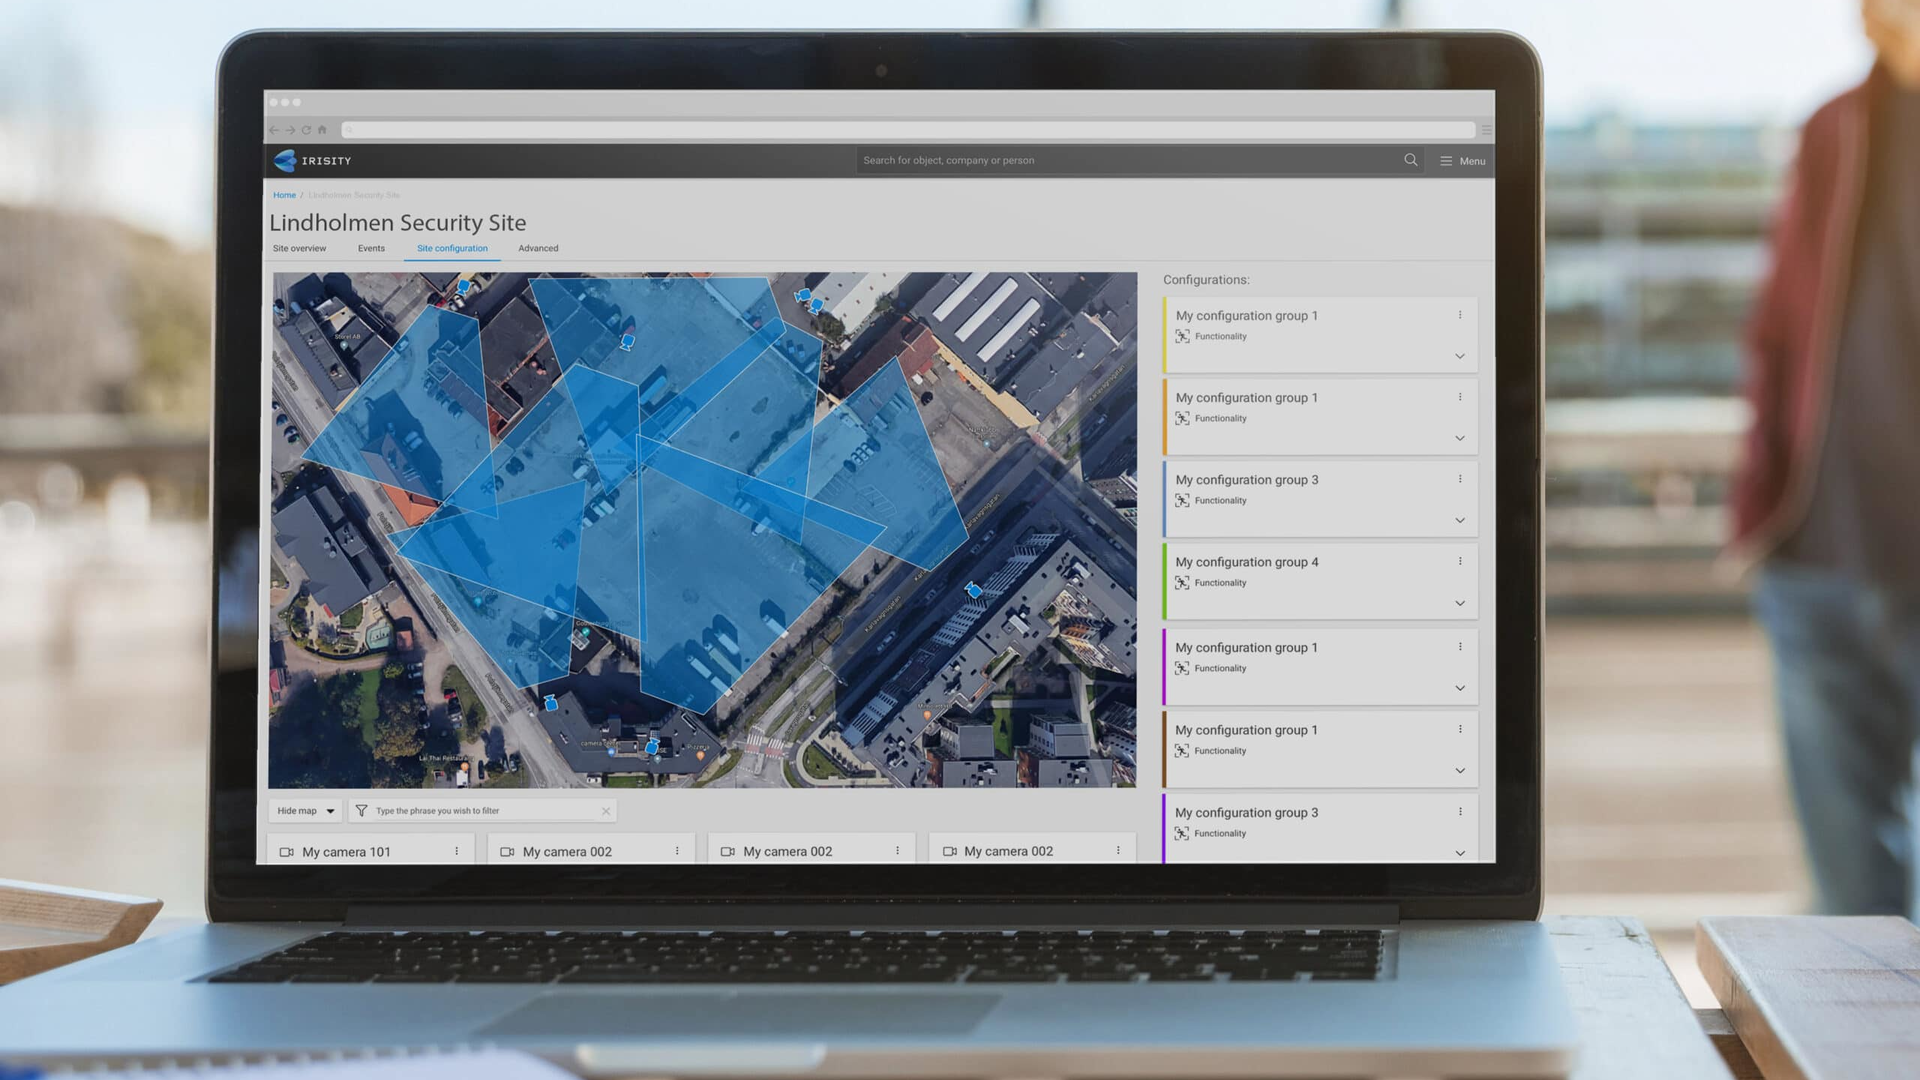1920x1080 pixels.
Task: Click the filter funnel icon below map
Action: click(361, 811)
